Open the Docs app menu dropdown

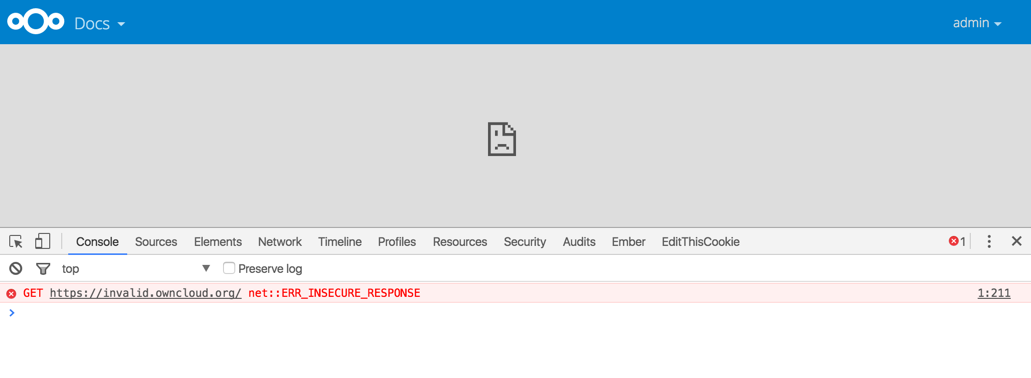point(99,24)
